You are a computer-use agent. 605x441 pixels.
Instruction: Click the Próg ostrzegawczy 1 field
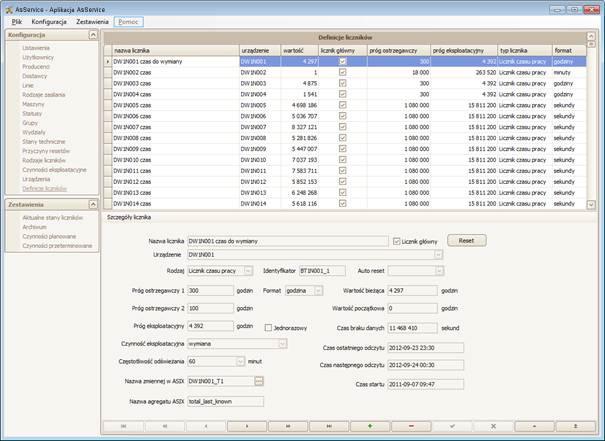(x=210, y=291)
